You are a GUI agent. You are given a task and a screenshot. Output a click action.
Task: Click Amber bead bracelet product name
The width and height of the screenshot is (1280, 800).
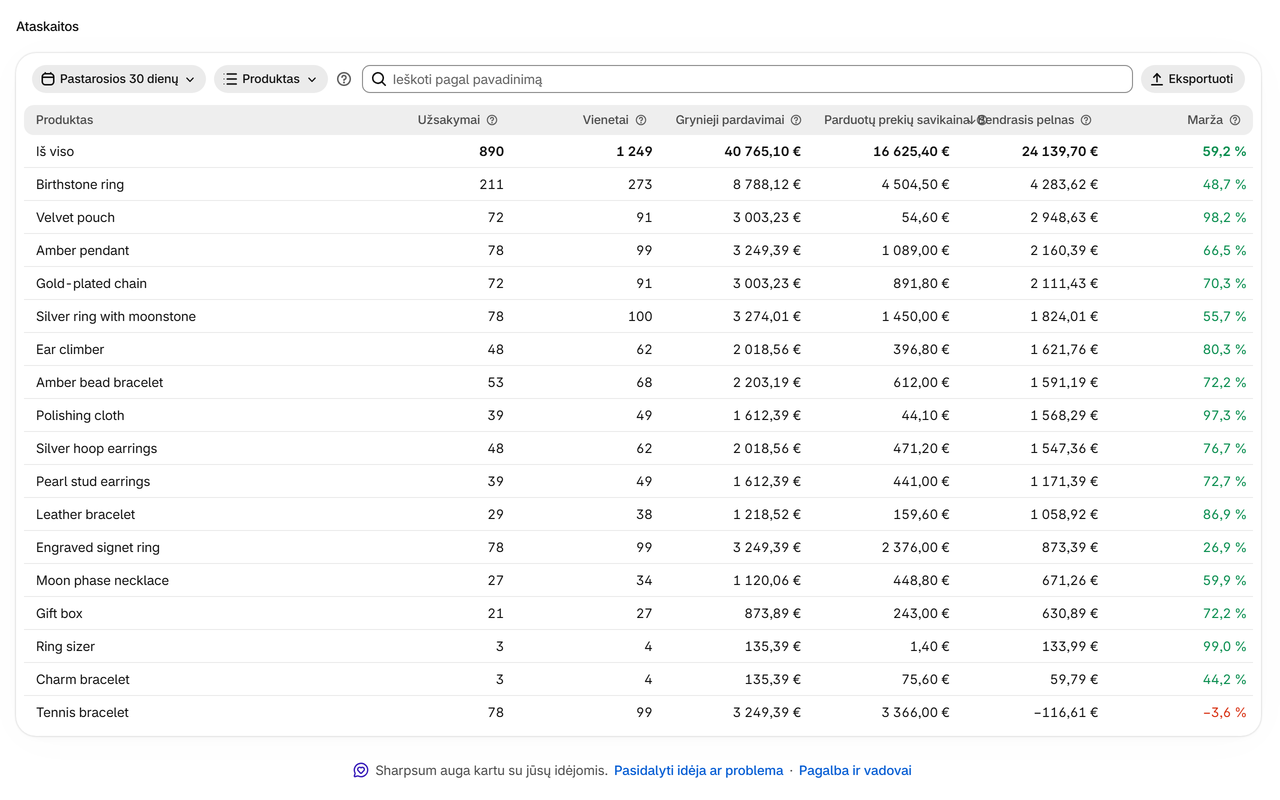[99, 382]
